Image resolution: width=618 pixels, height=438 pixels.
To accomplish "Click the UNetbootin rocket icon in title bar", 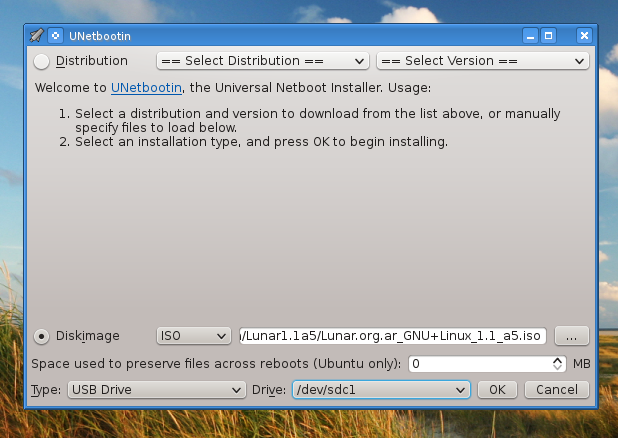I will pyautogui.click(x=36, y=35).
